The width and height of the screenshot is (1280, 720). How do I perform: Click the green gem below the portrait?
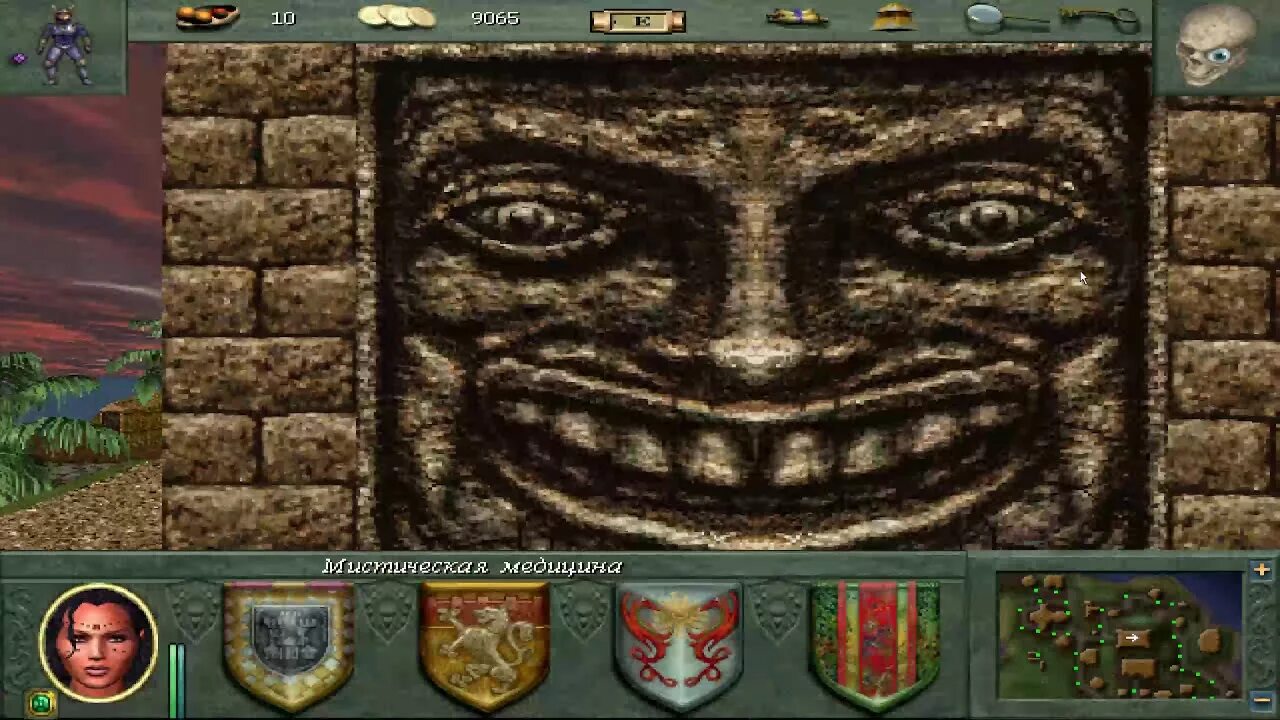[41, 704]
